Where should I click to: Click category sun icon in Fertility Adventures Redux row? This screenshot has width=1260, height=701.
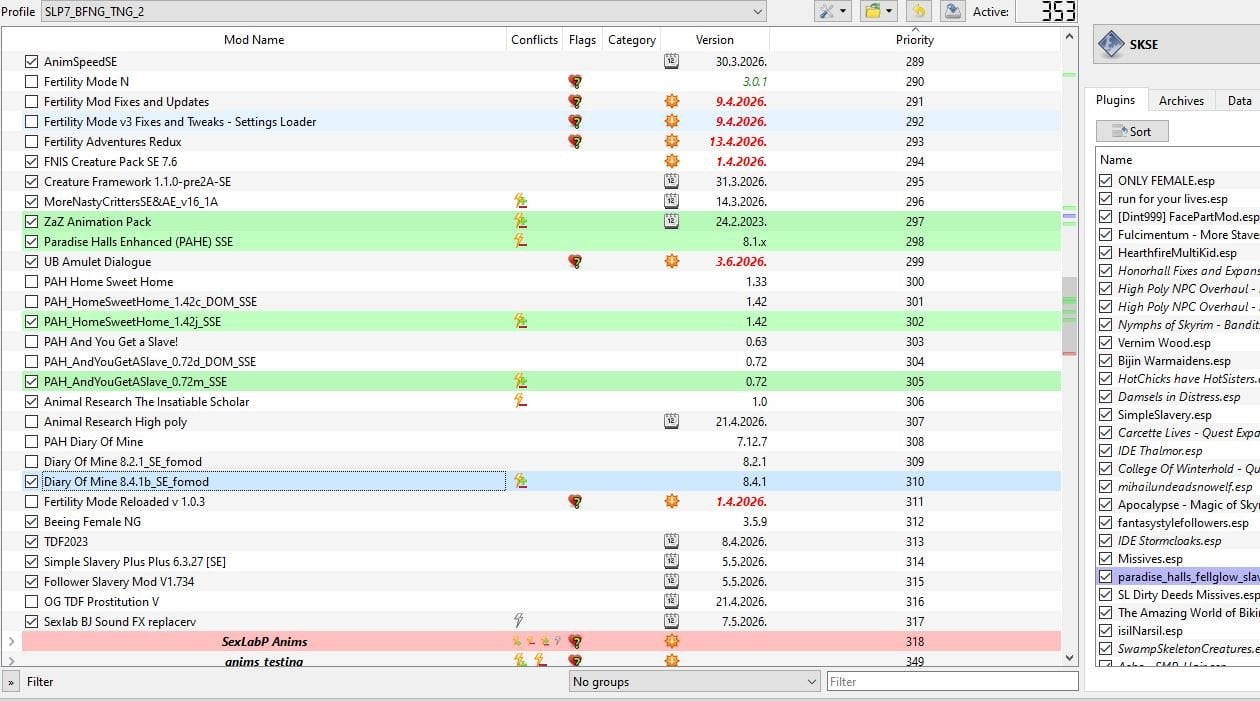pos(671,142)
